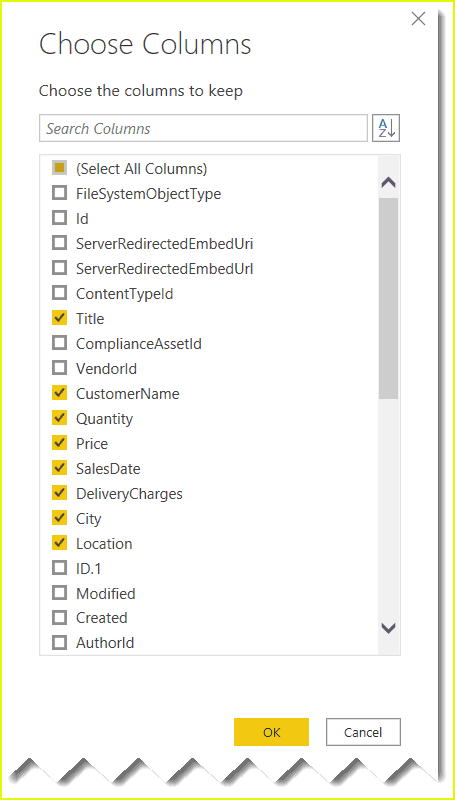The width and height of the screenshot is (455, 800).
Task: Click the column list scrollbar thumb
Action: click(x=389, y=298)
